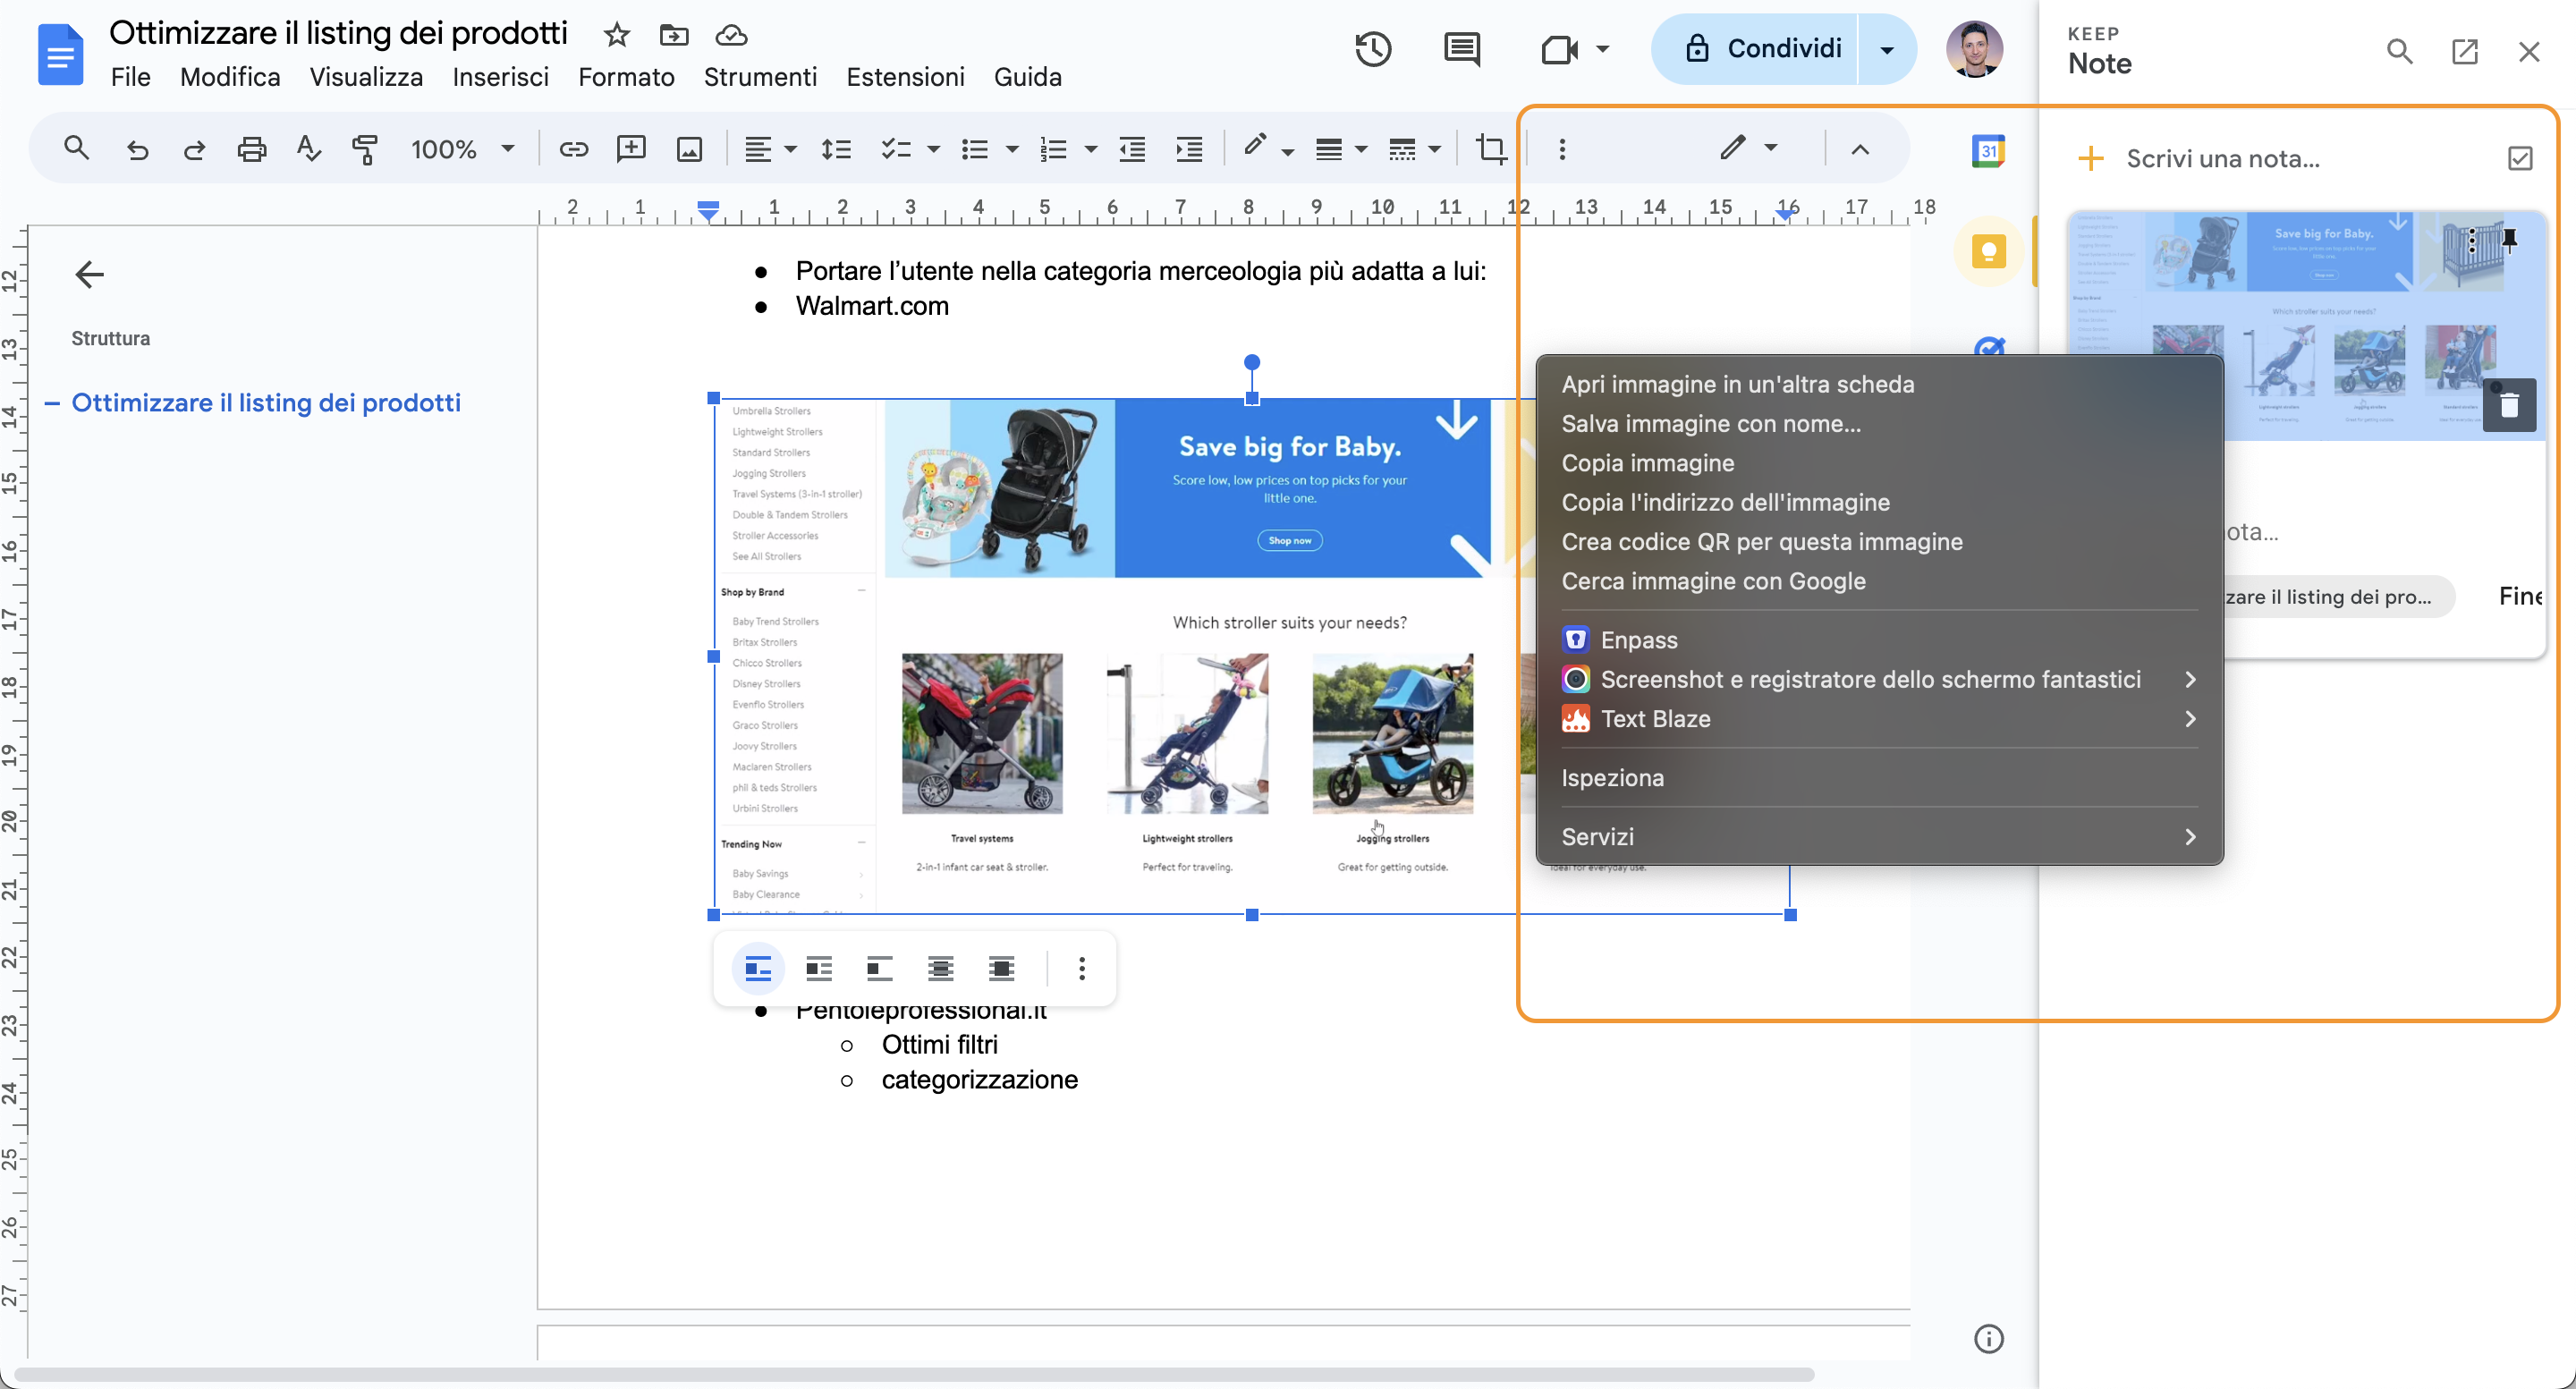Create new checklist in Keep panel
Screen dimensions: 2576x1389
point(2520,158)
